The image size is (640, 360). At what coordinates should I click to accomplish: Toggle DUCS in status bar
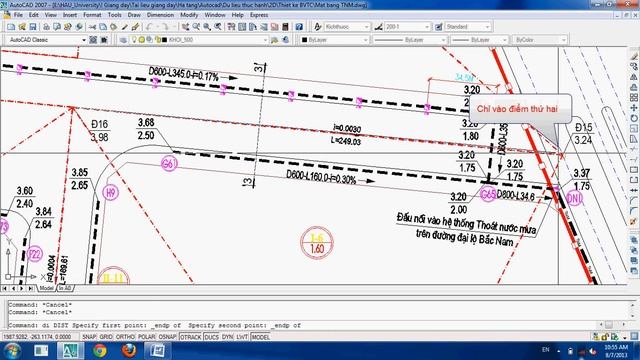point(211,337)
